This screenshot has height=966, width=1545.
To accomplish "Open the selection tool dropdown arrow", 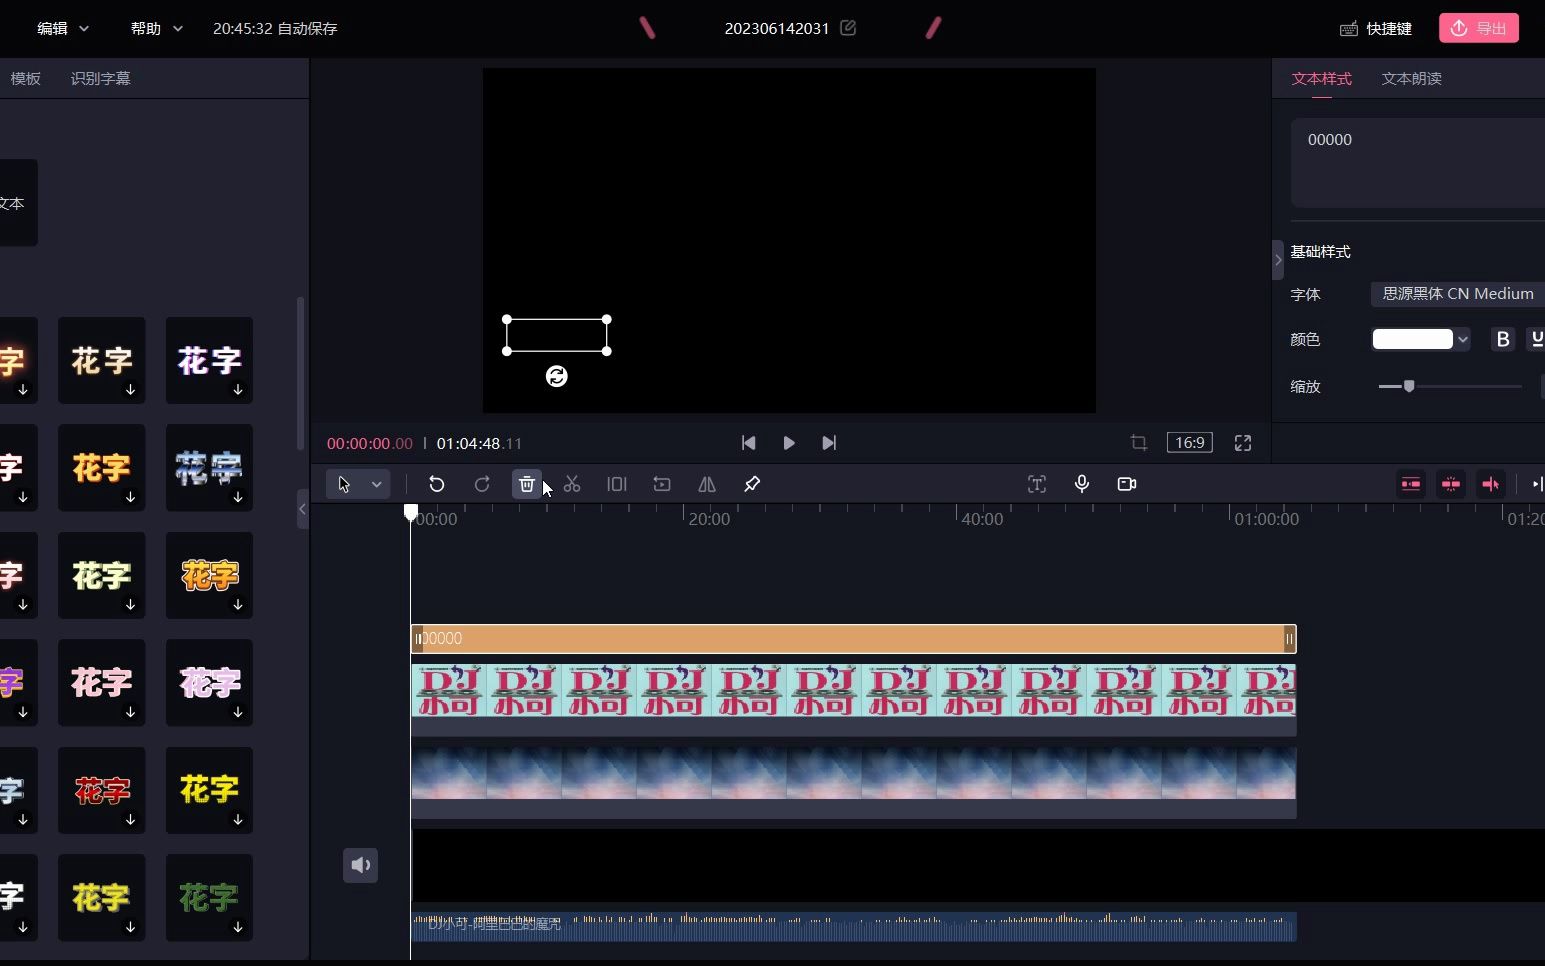I will [377, 484].
